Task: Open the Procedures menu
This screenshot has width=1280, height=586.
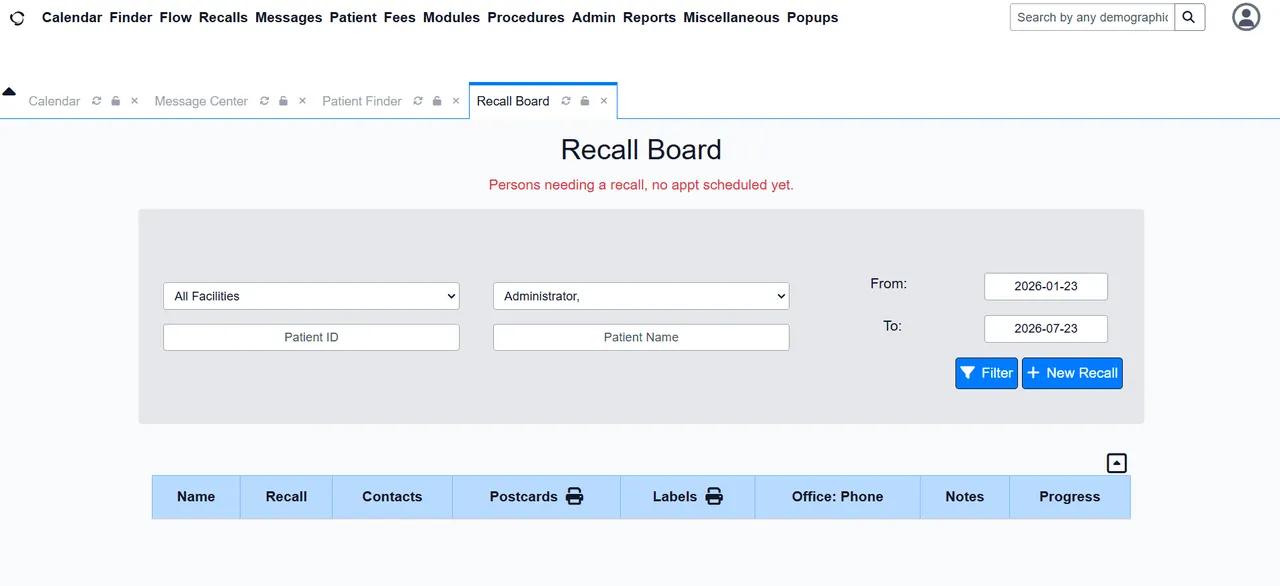Action: (x=526, y=17)
